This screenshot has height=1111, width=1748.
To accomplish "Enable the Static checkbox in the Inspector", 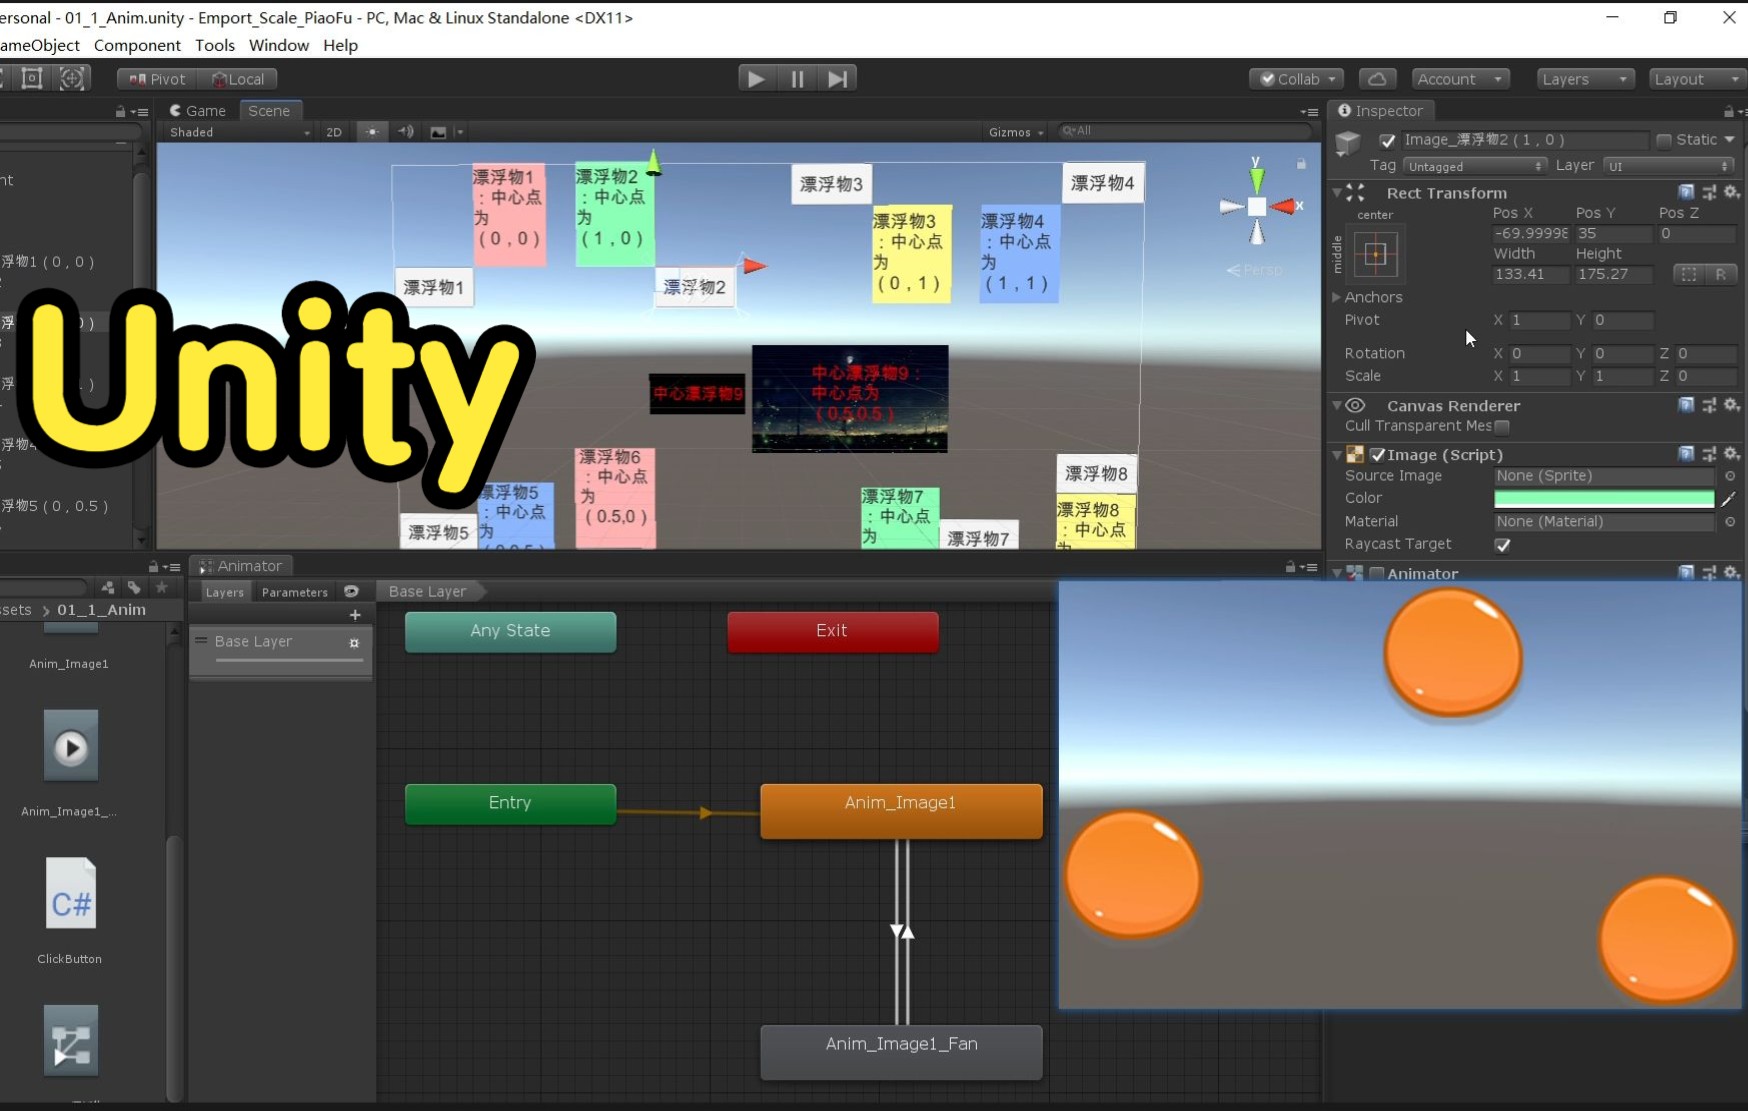I will pos(1666,140).
